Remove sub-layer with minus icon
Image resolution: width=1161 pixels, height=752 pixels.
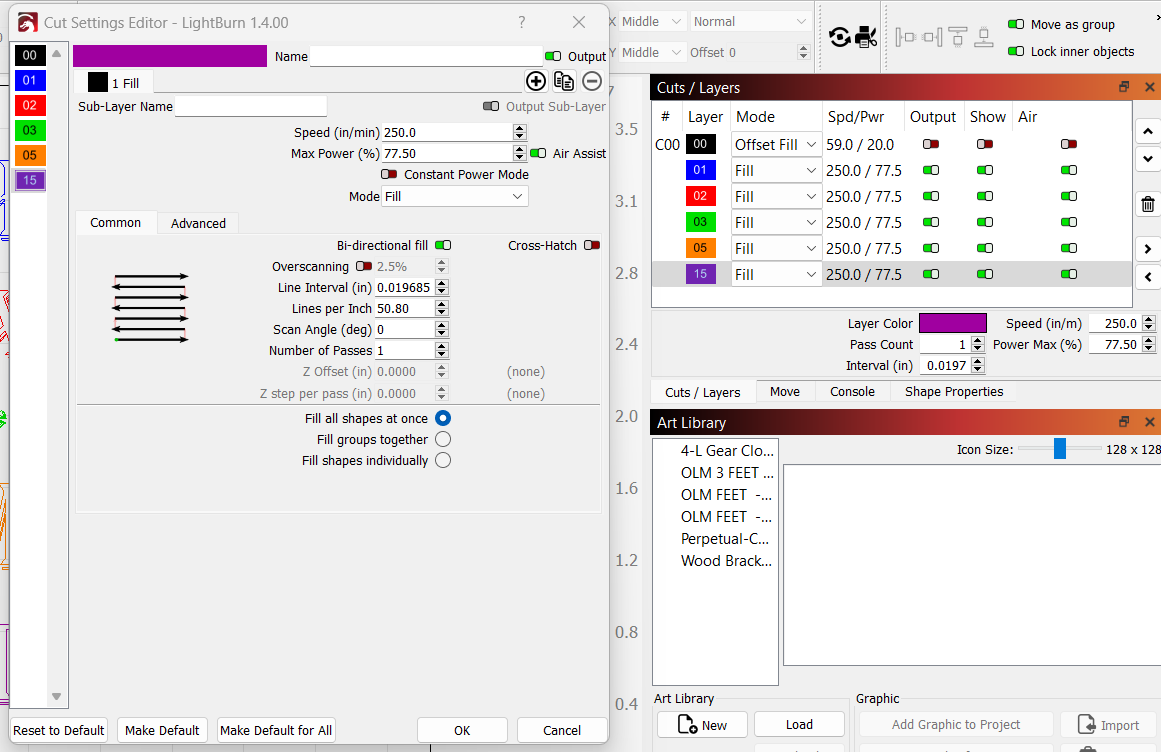click(x=592, y=81)
